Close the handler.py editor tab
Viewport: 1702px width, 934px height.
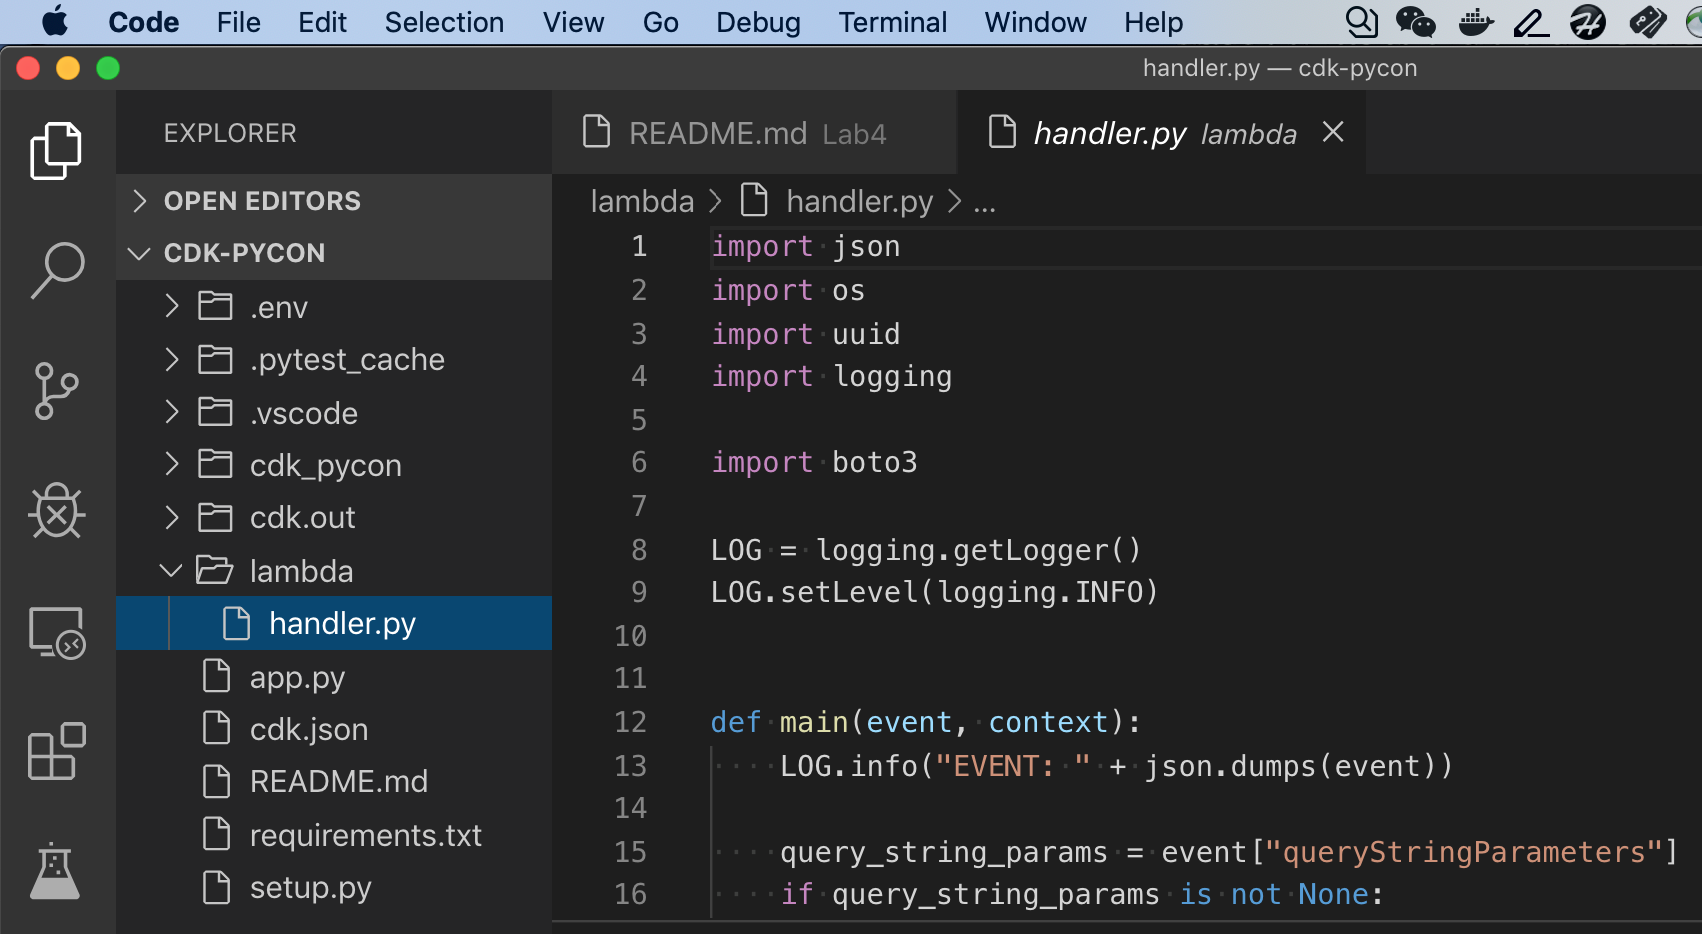click(1333, 132)
